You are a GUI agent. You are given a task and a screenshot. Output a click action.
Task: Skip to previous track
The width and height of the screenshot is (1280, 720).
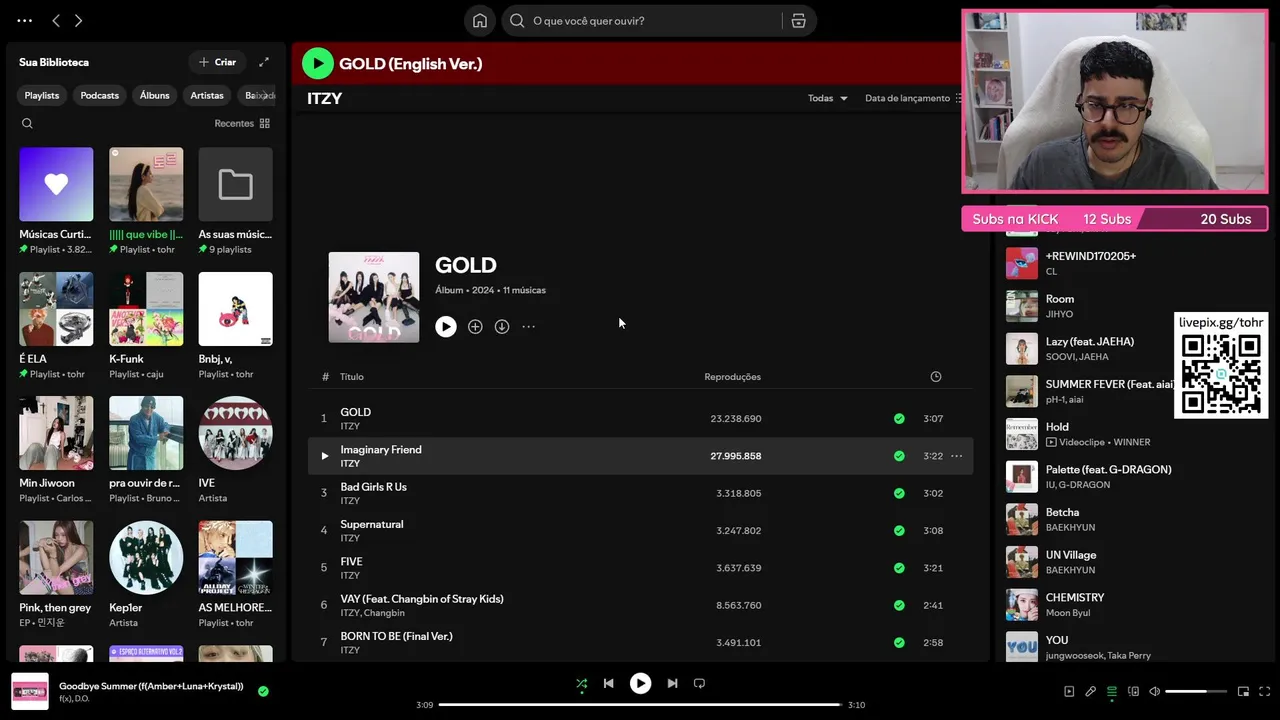click(608, 684)
